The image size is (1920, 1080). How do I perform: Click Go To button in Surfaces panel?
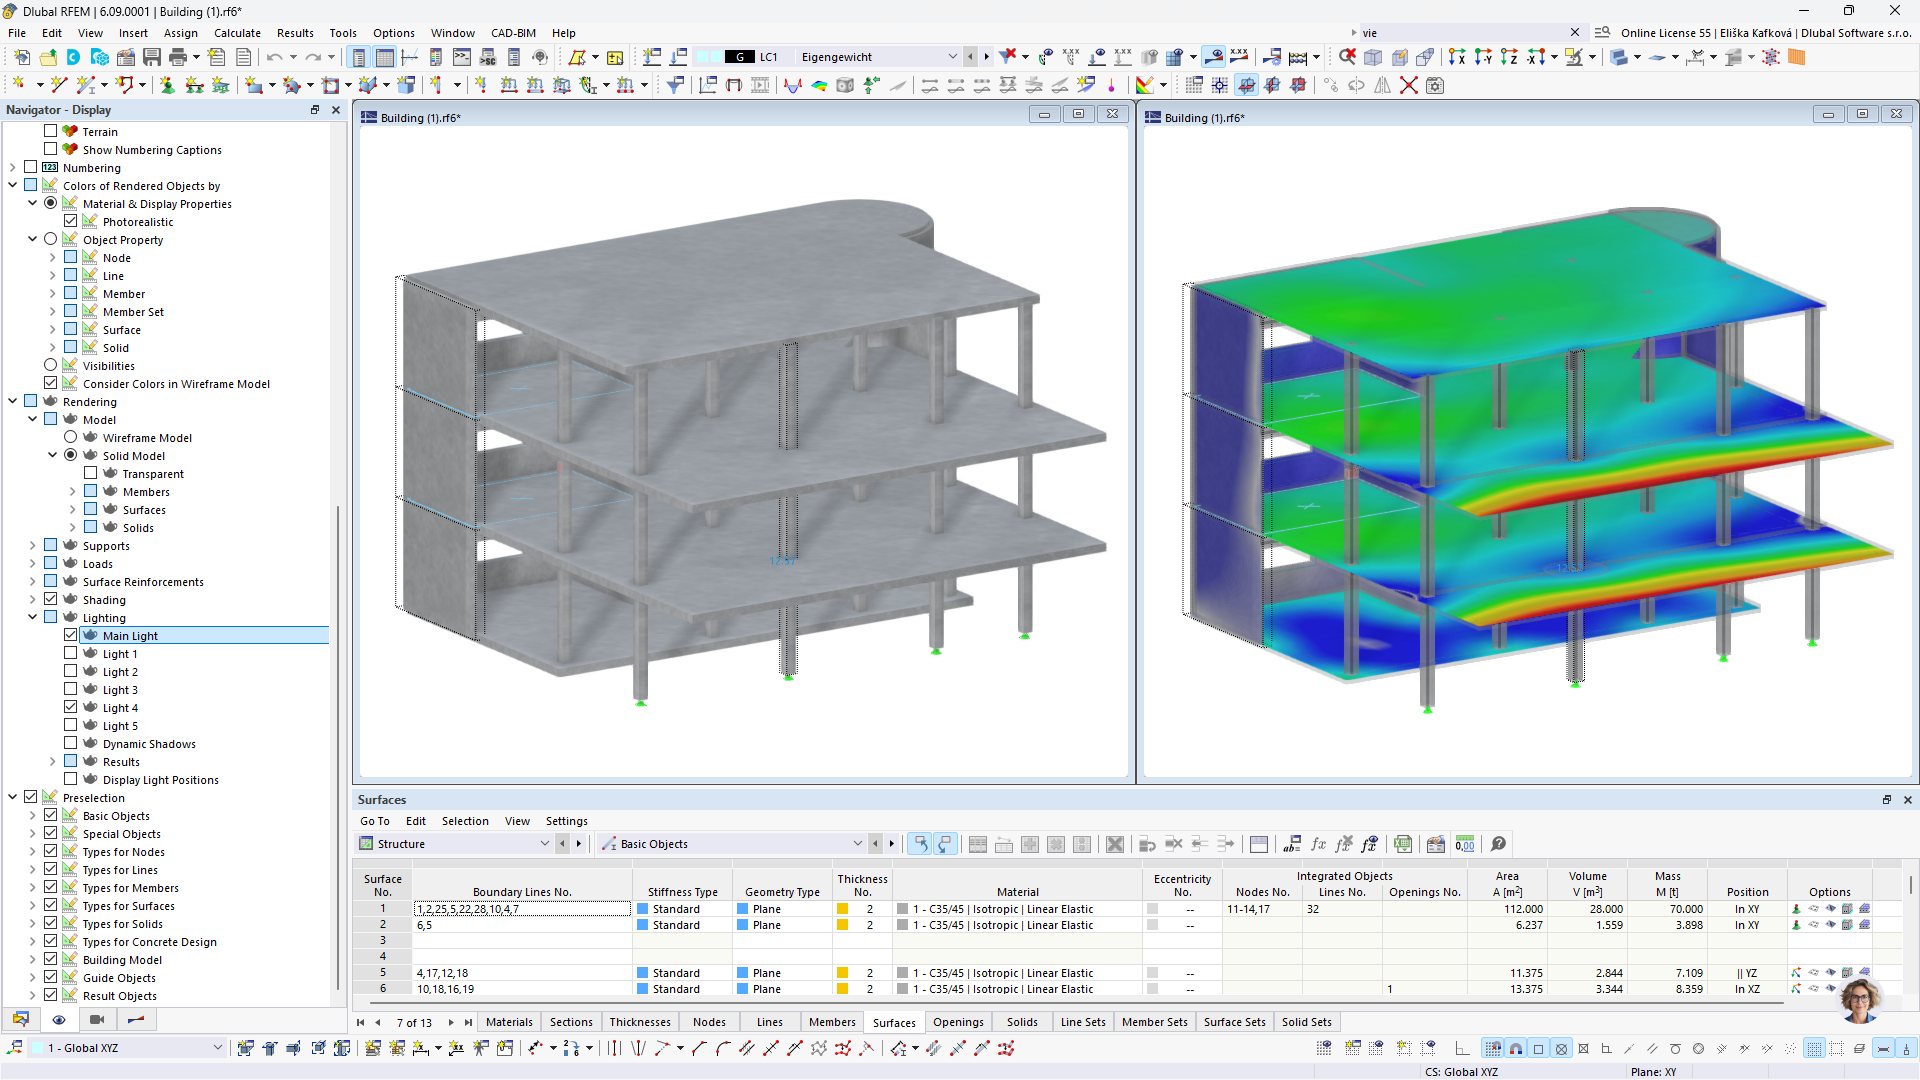pyautogui.click(x=376, y=820)
